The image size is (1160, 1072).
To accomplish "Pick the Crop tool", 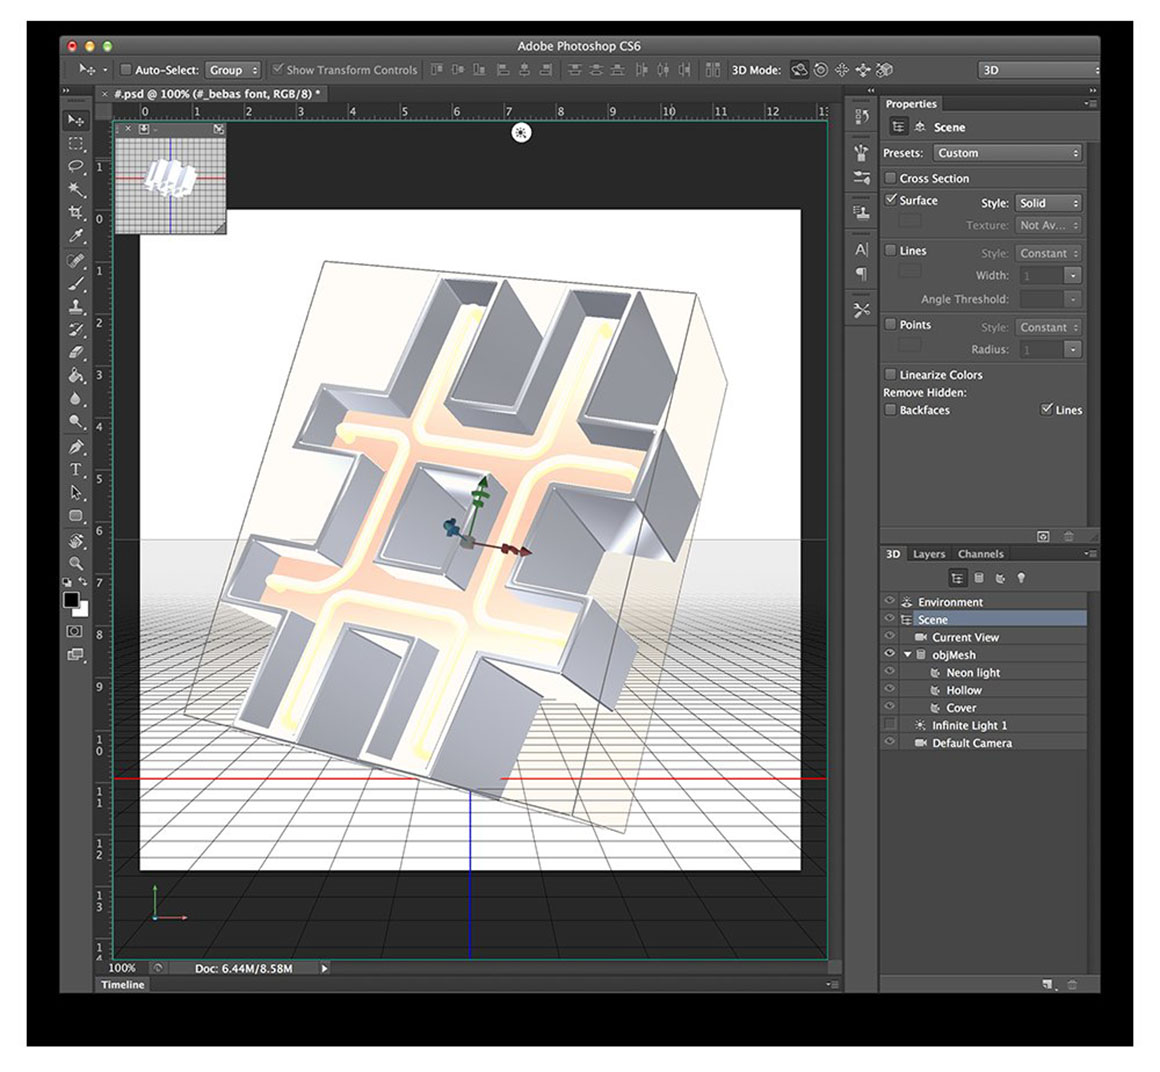I will [x=76, y=212].
